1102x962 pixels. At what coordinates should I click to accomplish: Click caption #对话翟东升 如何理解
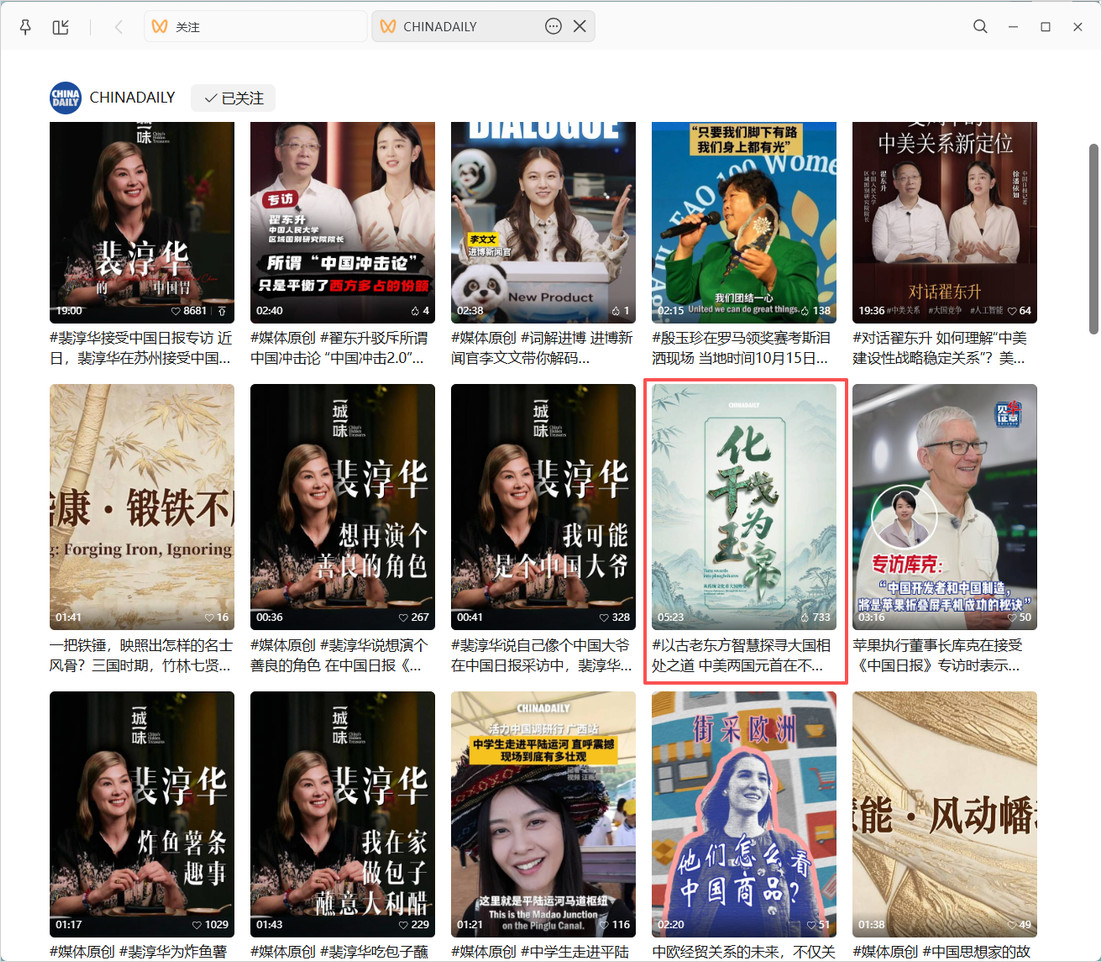coord(940,348)
